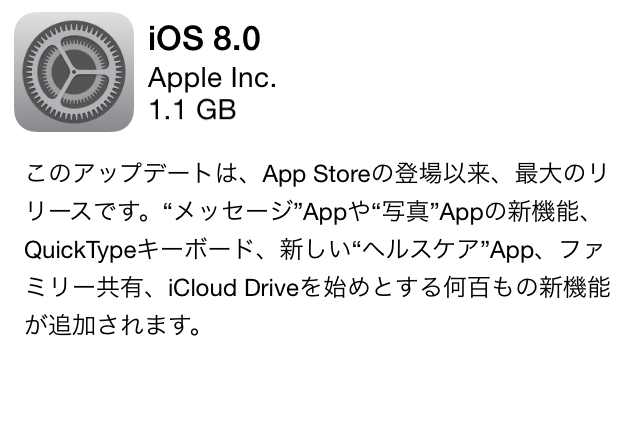Click the opening phrase このアップデートは
Image resolution: width=640 pixels, height=427 pixels.
[x=132, y=173]
